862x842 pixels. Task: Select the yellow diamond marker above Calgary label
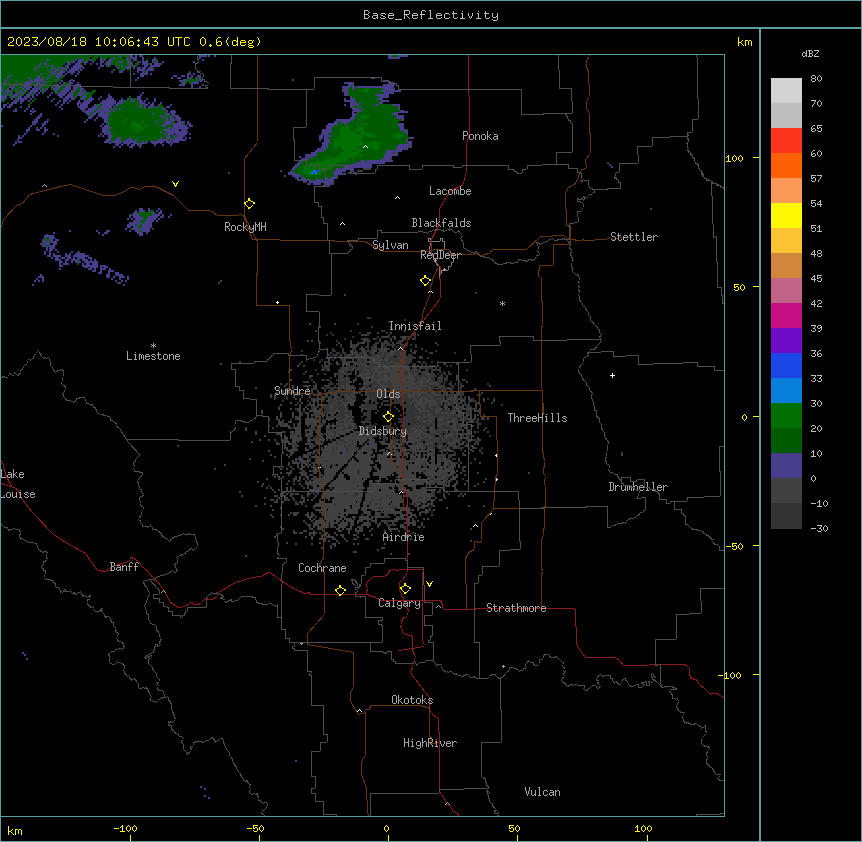[405, 589]
